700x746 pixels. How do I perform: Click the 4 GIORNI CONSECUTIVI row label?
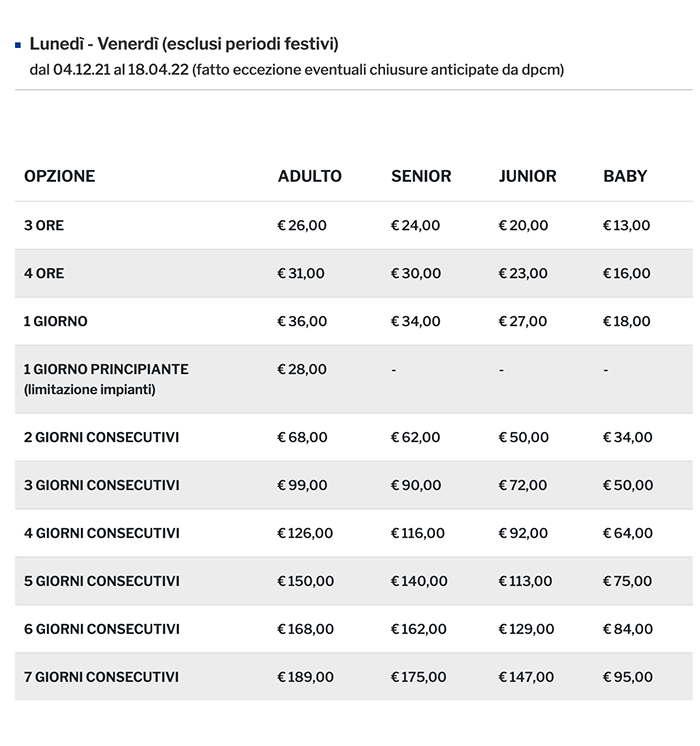click(102, 533)
